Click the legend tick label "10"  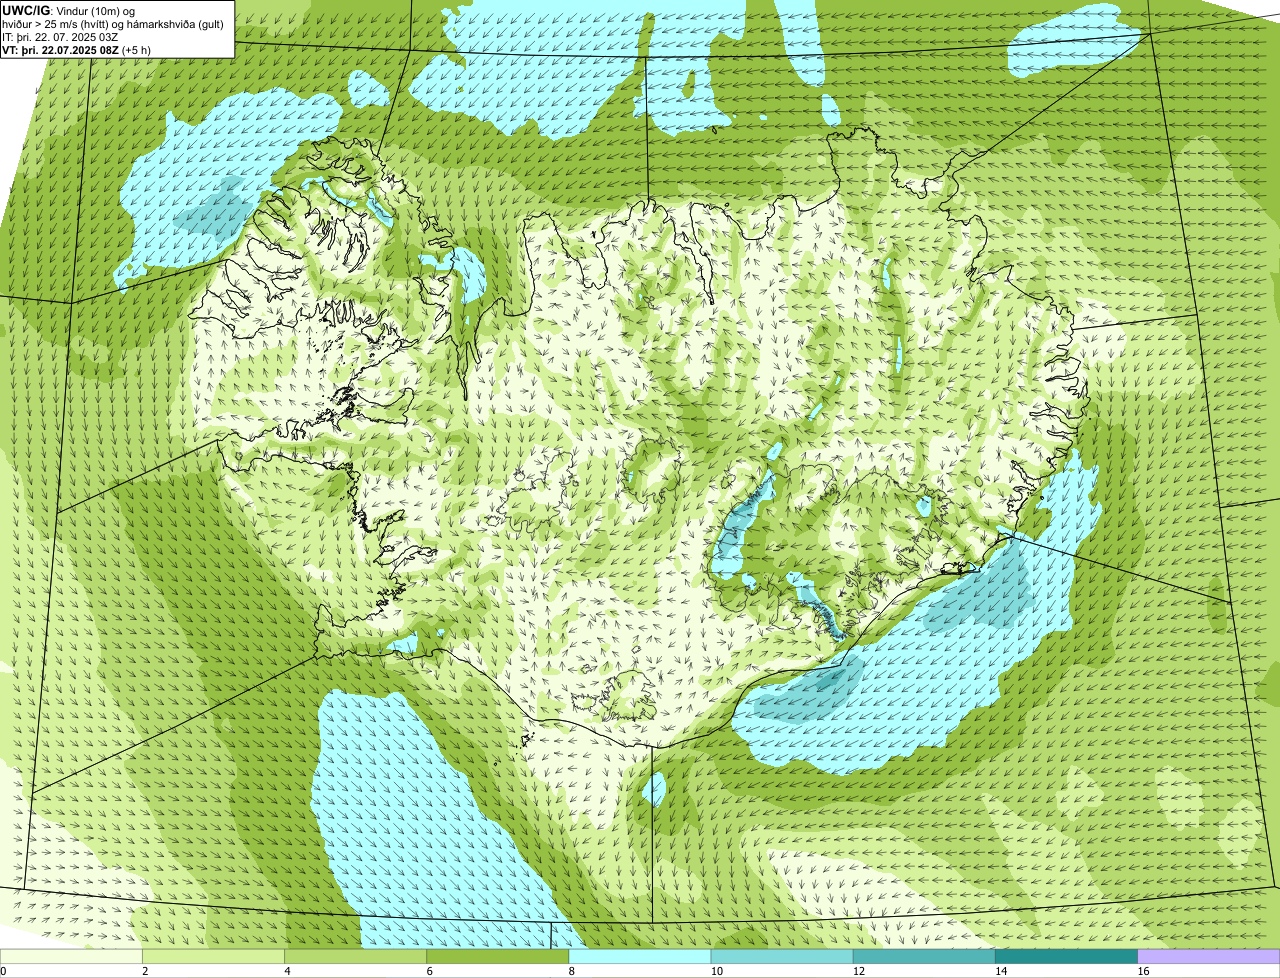(x=716, y=971)
